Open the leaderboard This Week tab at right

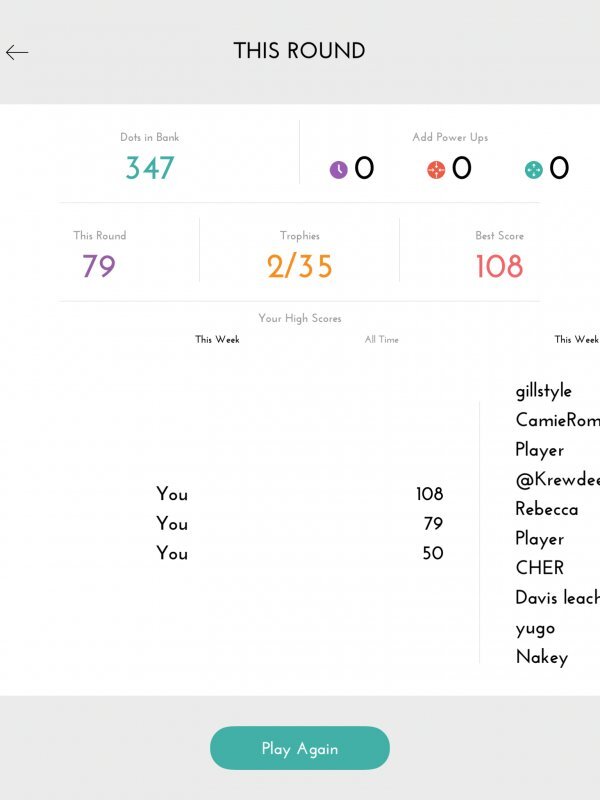[577, 340]
